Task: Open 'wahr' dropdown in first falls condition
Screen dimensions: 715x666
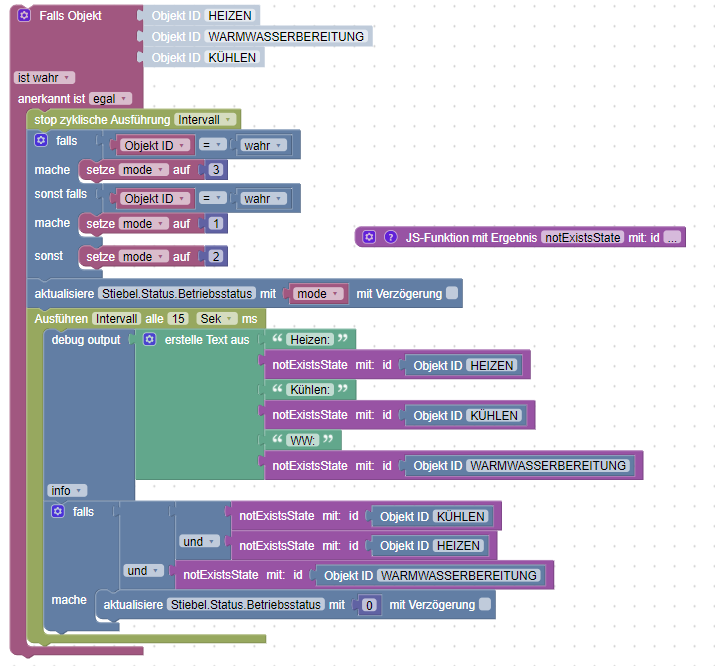Action: (x=264, y=145)
